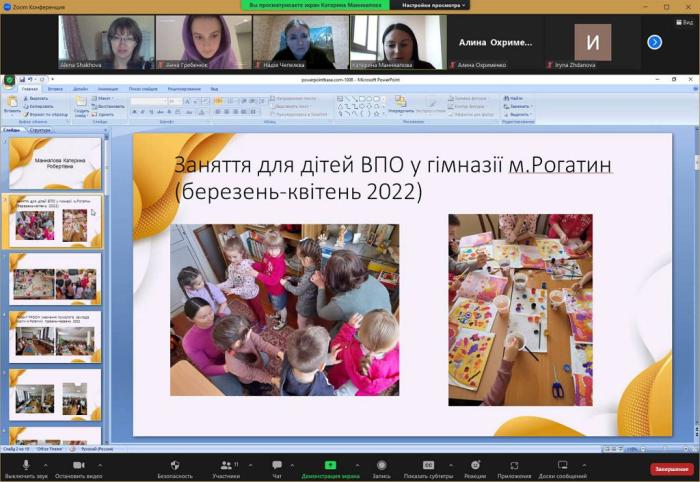Image resolution: width=700 pixels, height=482 pixels.
Task: Expand subtitles options arrow
Action: click(x=451, y=465)
